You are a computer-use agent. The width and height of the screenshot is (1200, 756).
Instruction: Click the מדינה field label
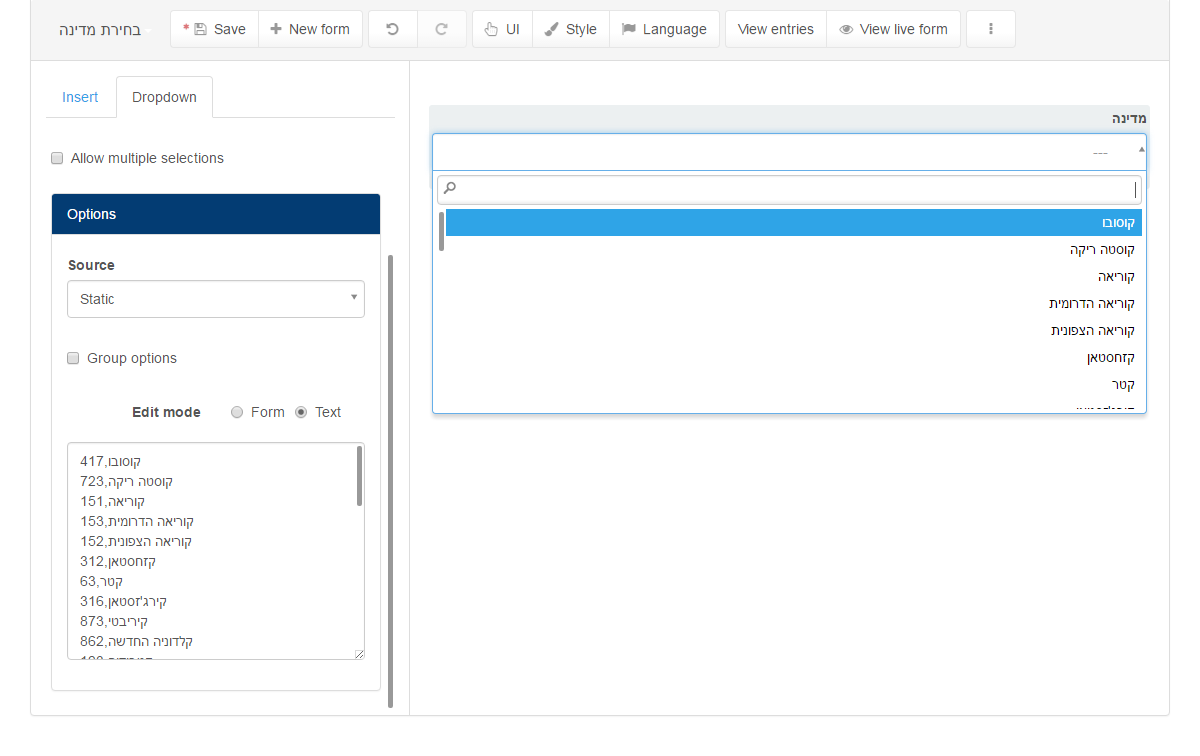pyautogui.click(x=1129, y=118)
